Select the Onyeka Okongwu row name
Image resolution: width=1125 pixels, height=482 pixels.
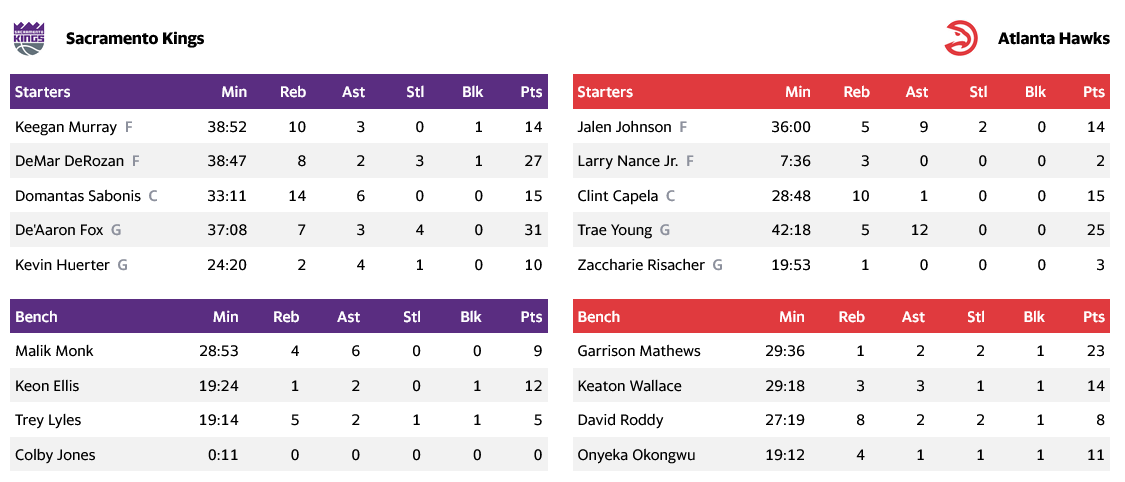click(636, 455)
